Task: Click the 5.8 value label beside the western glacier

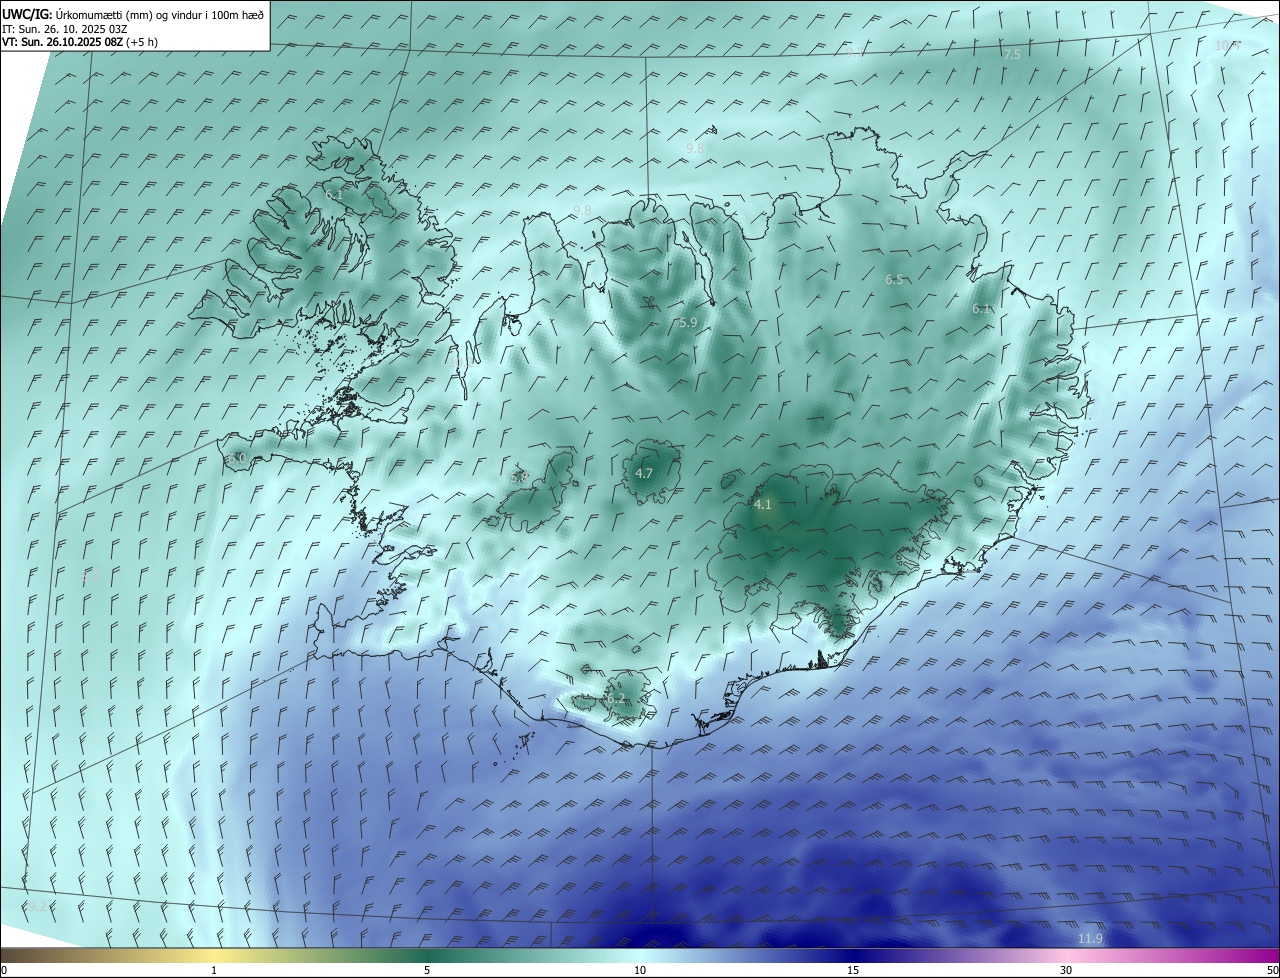Action: (x=519, y=478)
